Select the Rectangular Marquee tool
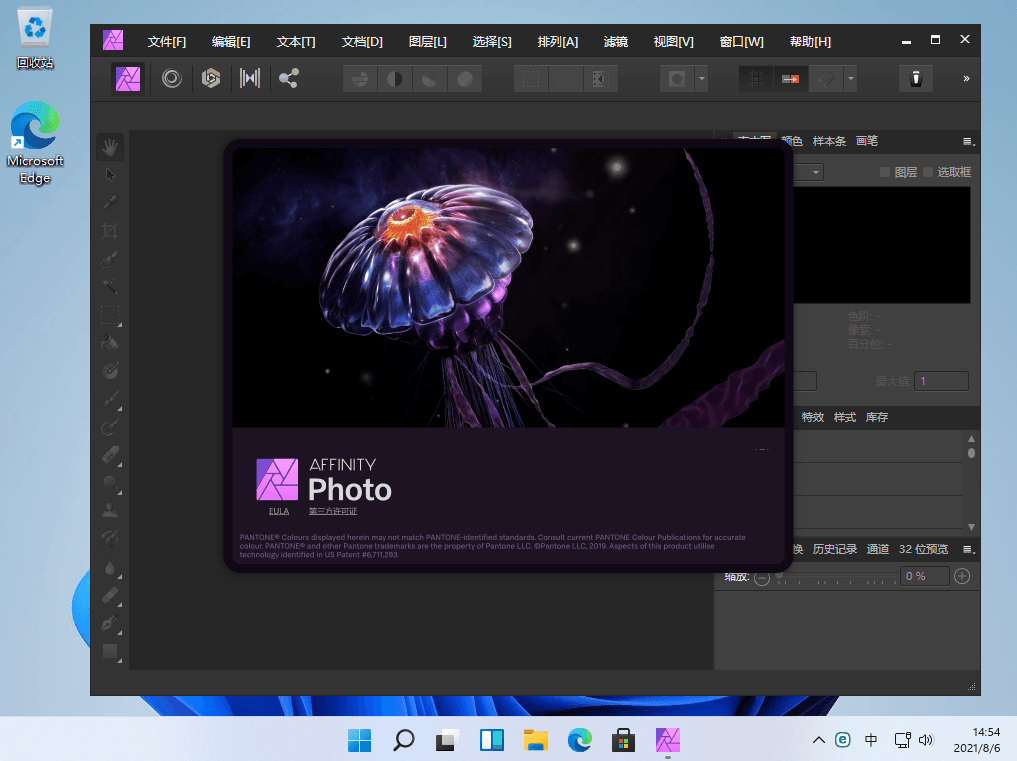The image size is (1017, 761). 110,315
